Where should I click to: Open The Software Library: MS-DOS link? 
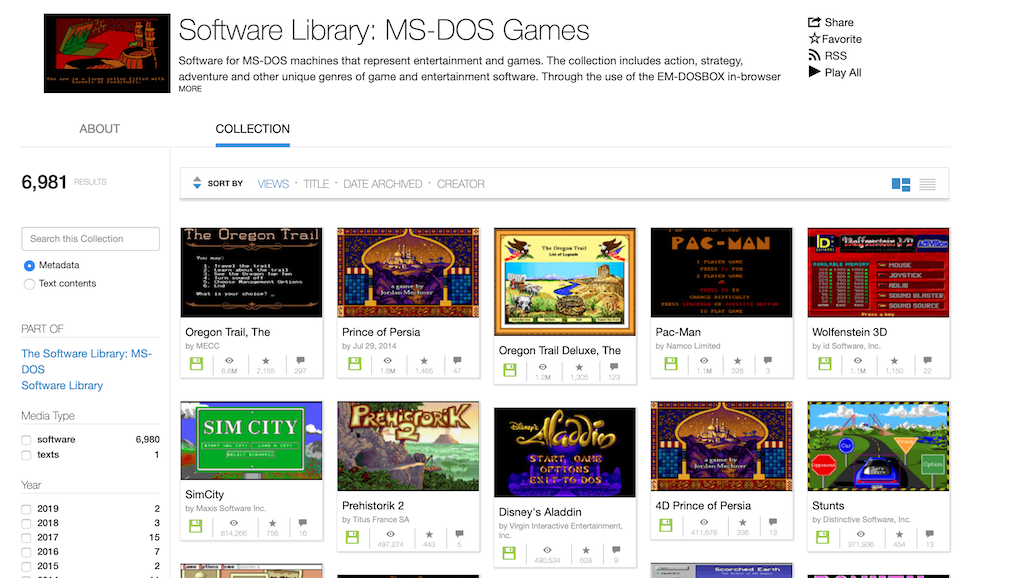coord(86,361)
